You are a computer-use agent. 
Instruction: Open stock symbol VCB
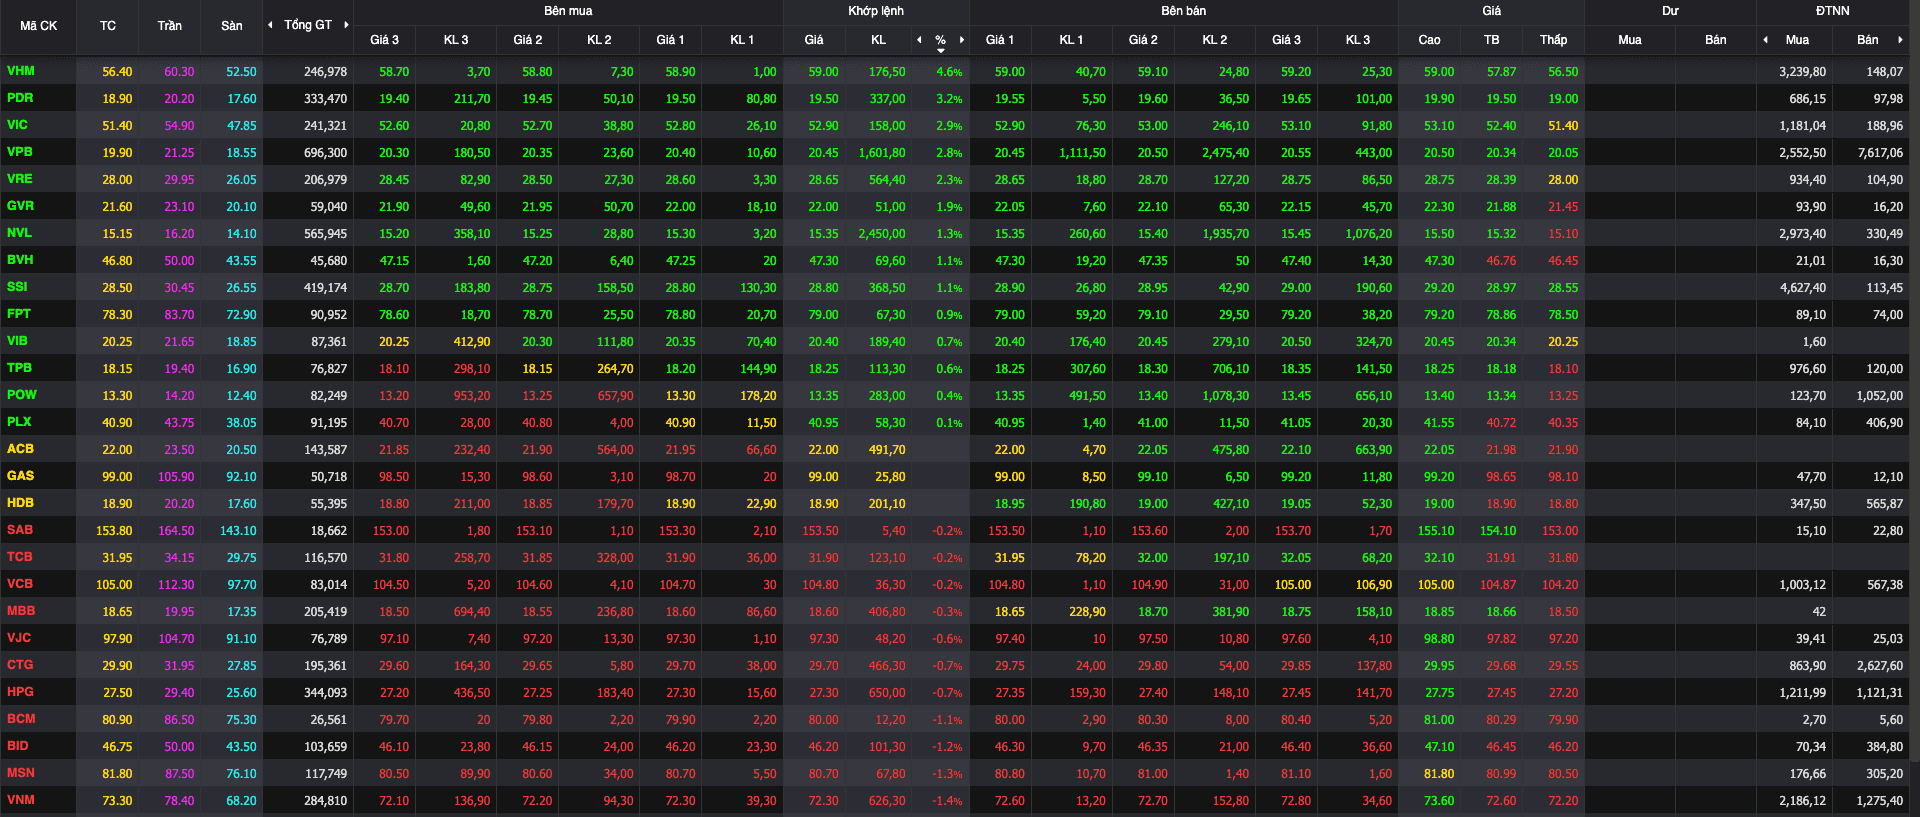click(20, 584)
